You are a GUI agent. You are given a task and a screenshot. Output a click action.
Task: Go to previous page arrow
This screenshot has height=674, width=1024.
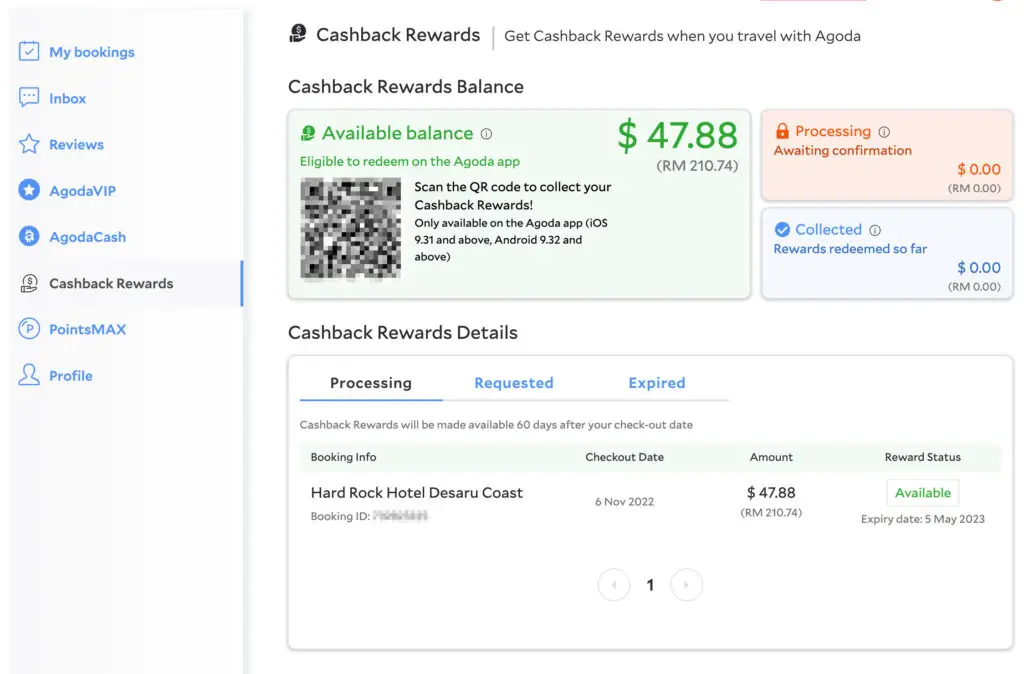coord(614,585)
